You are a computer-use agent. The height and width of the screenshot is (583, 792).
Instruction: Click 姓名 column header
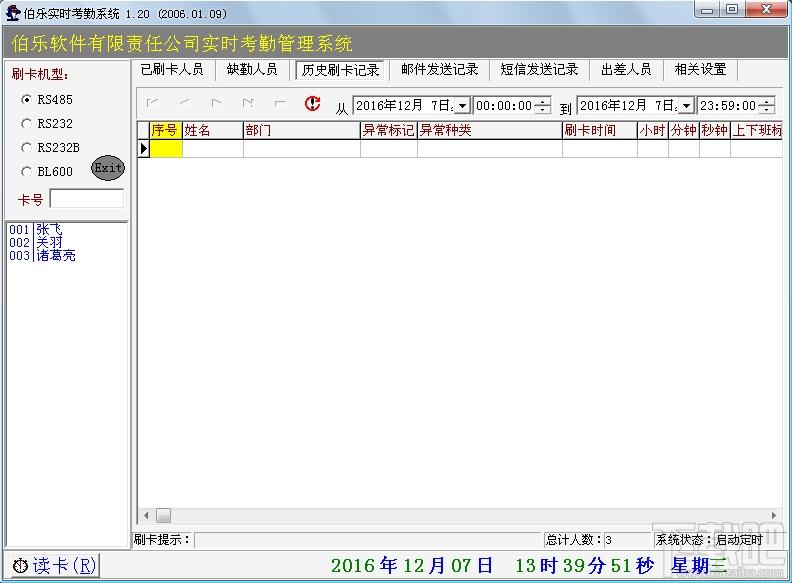pos(213,130)
